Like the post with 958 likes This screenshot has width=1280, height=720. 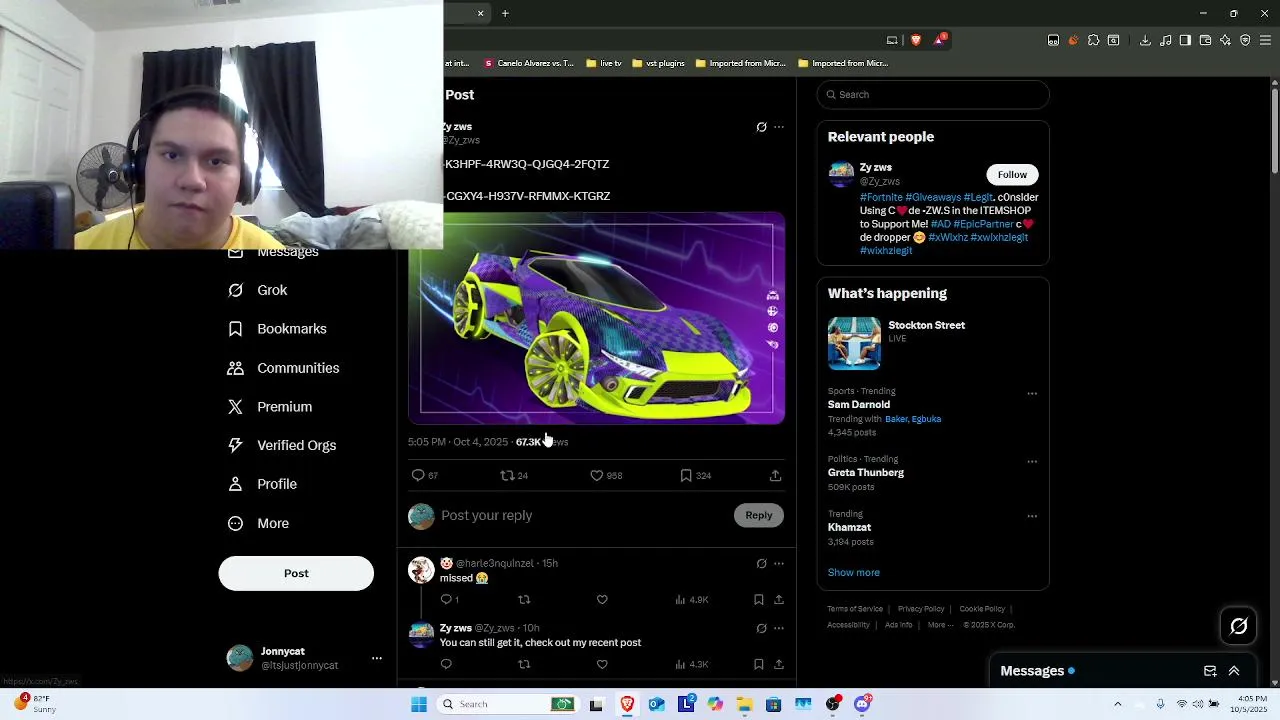tap(596, 476)
